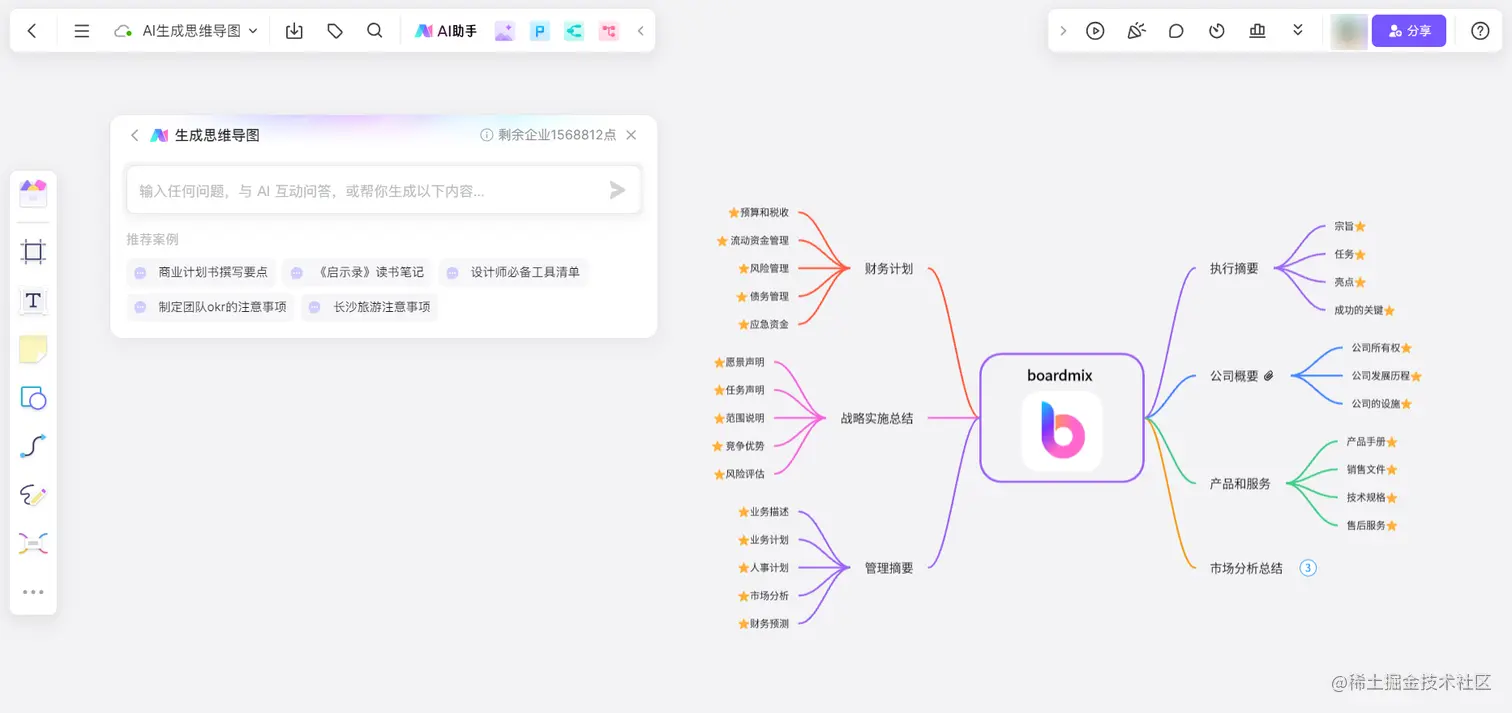Click the purple 分享 share button
The image size is (1512, 713).
point(1409,31)
